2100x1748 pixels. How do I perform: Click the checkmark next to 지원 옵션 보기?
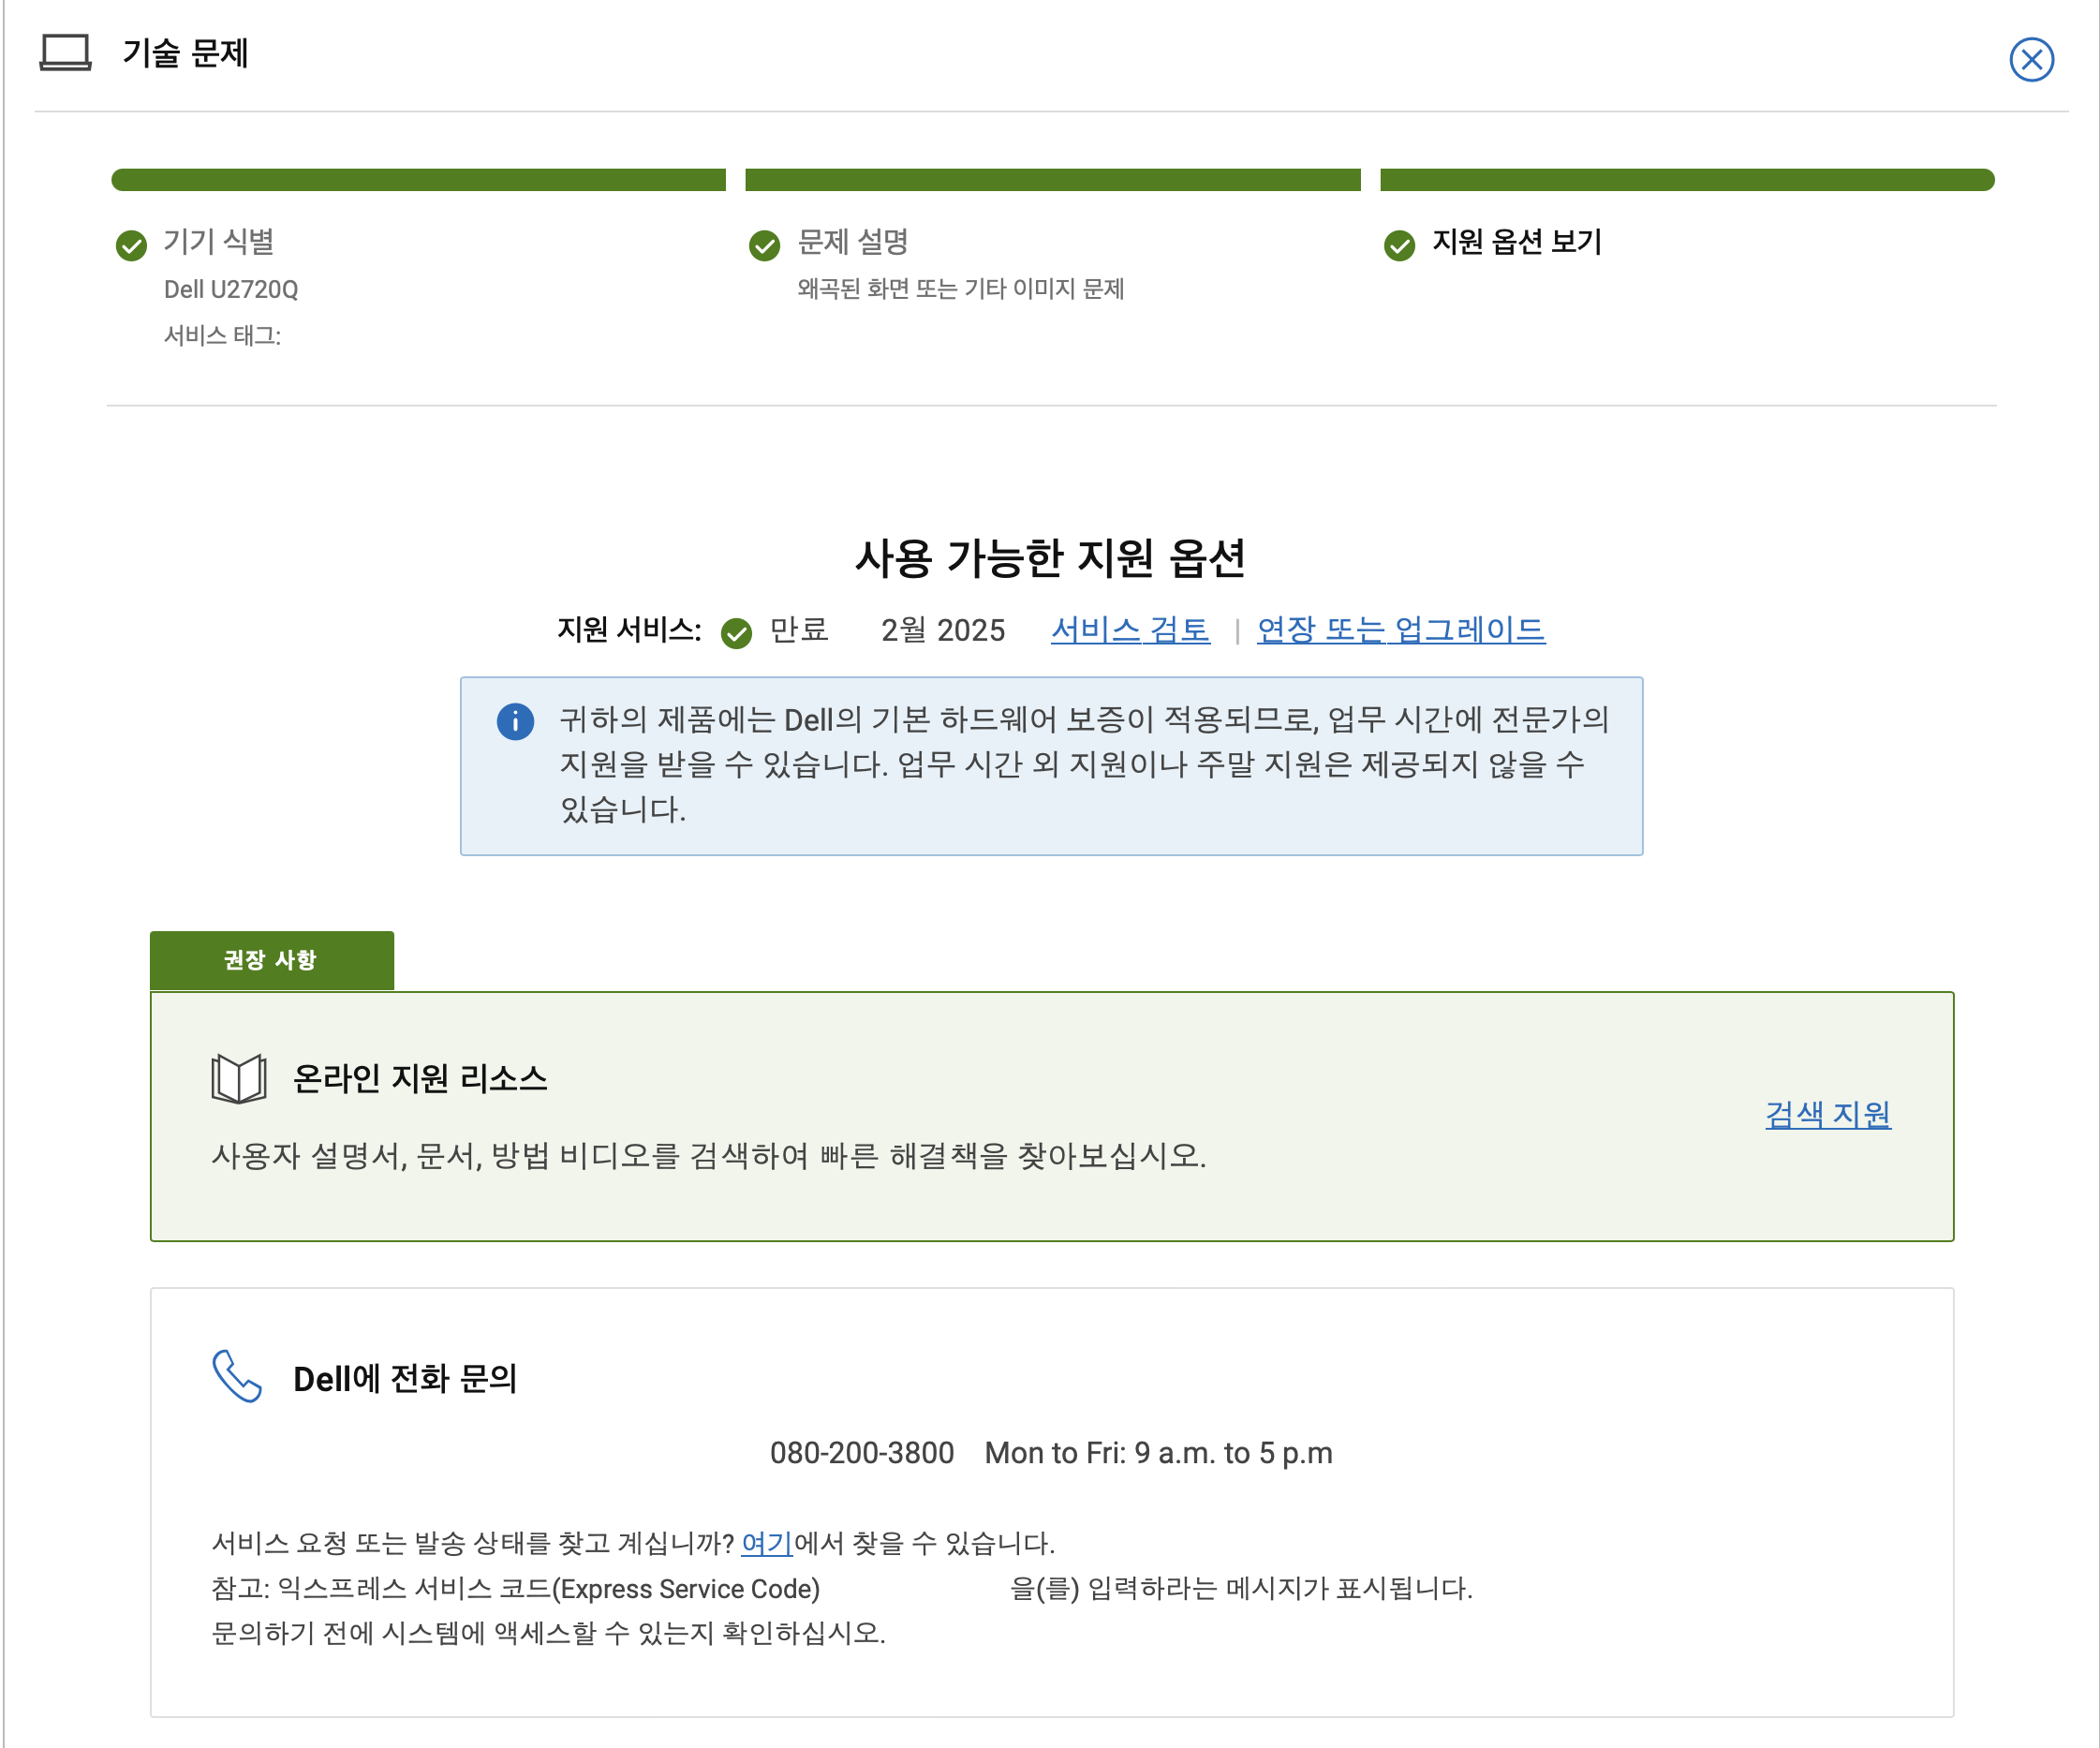1398,245
